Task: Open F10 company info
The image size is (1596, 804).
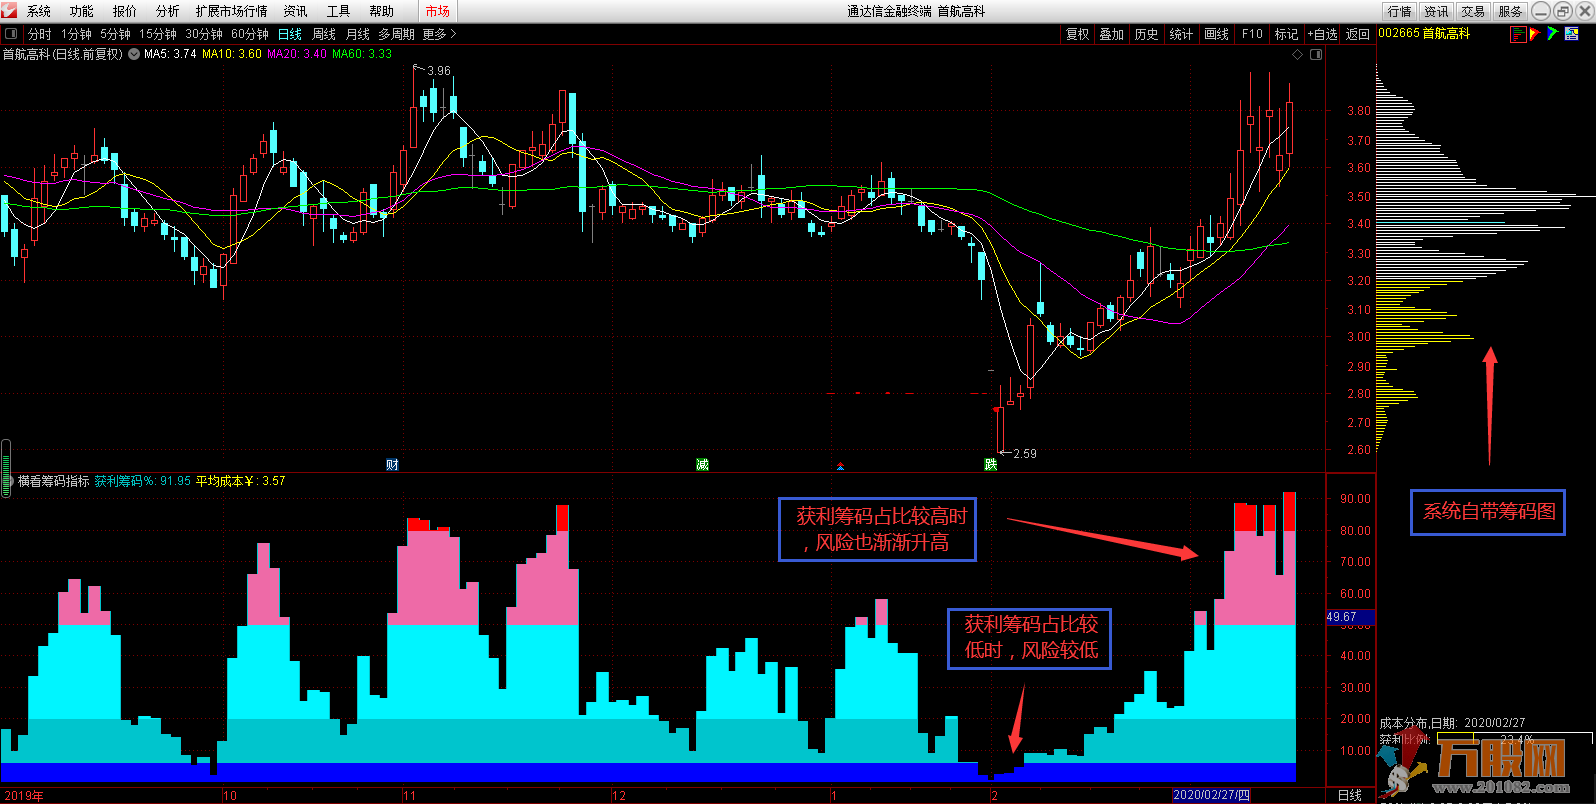Action: coord(1252,34)
